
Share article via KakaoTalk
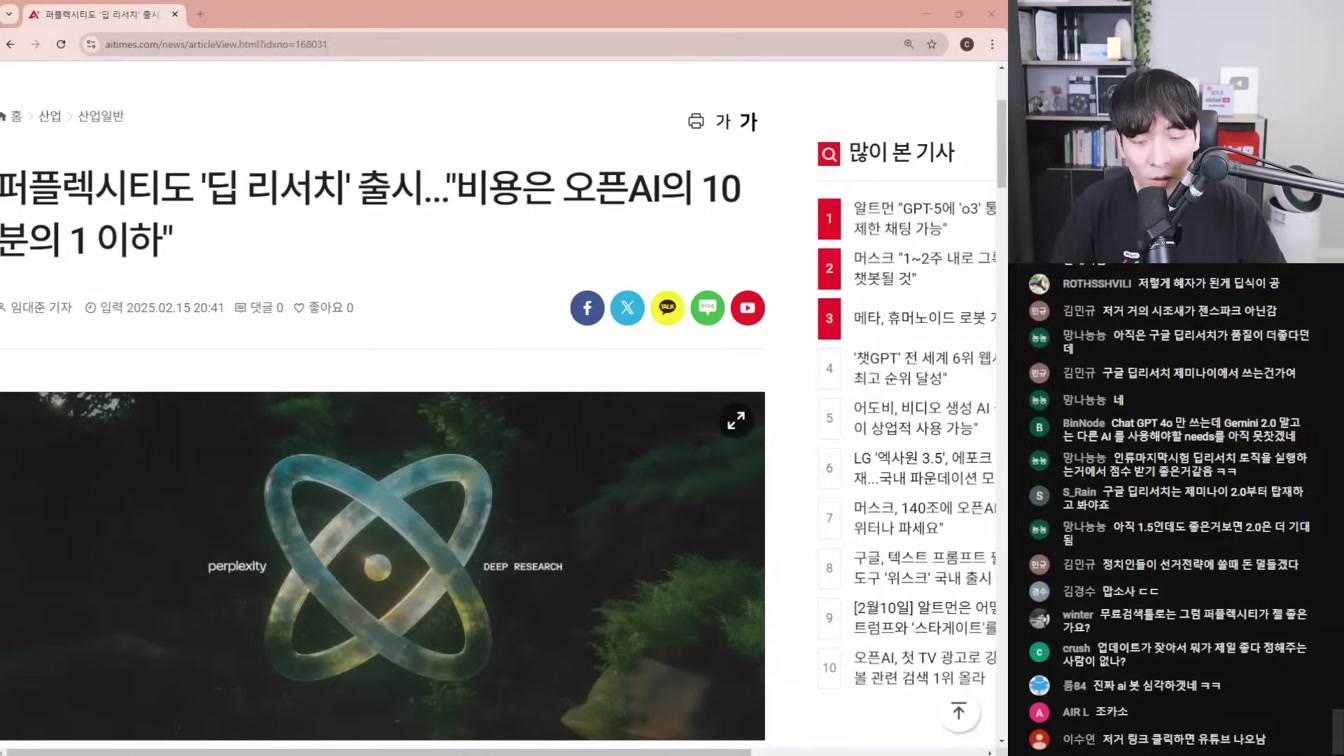coord(667,308)
